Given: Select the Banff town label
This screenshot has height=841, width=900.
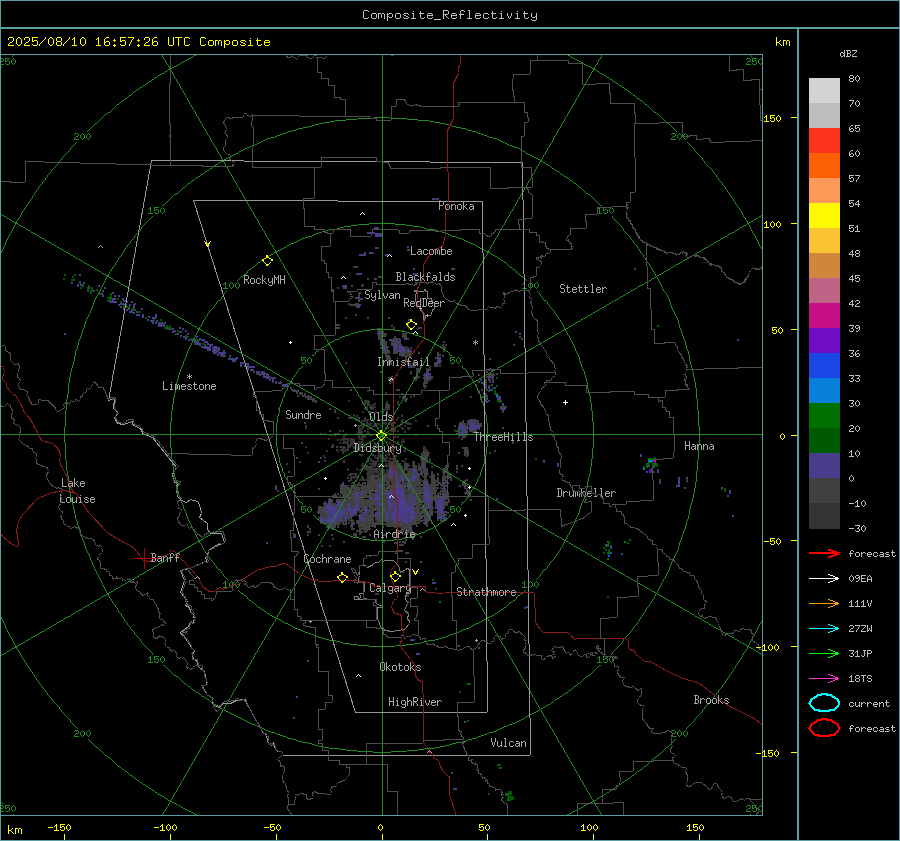Looking at the screenshot, I should pos(165,557).
